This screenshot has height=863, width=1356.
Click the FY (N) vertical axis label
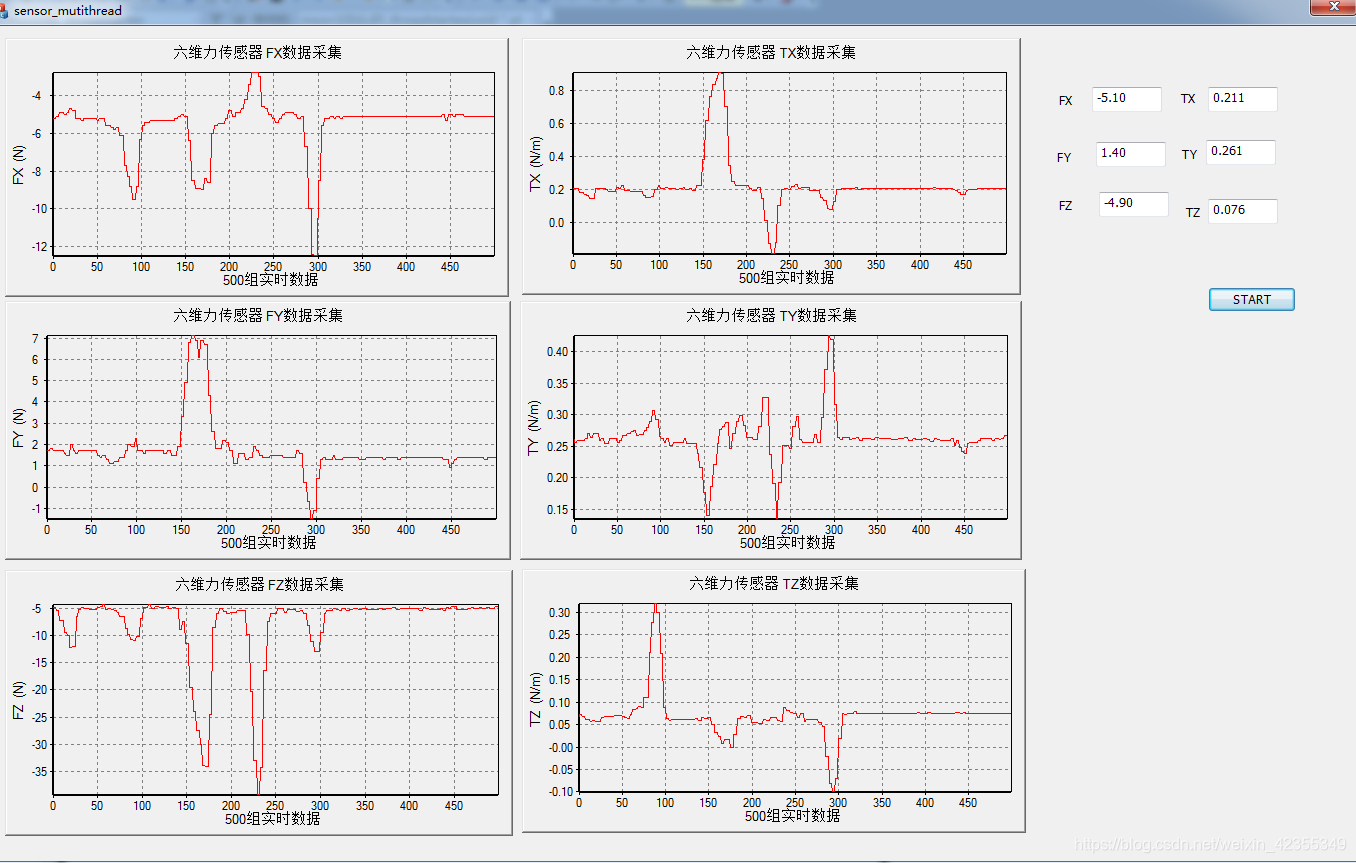[19, 428]
